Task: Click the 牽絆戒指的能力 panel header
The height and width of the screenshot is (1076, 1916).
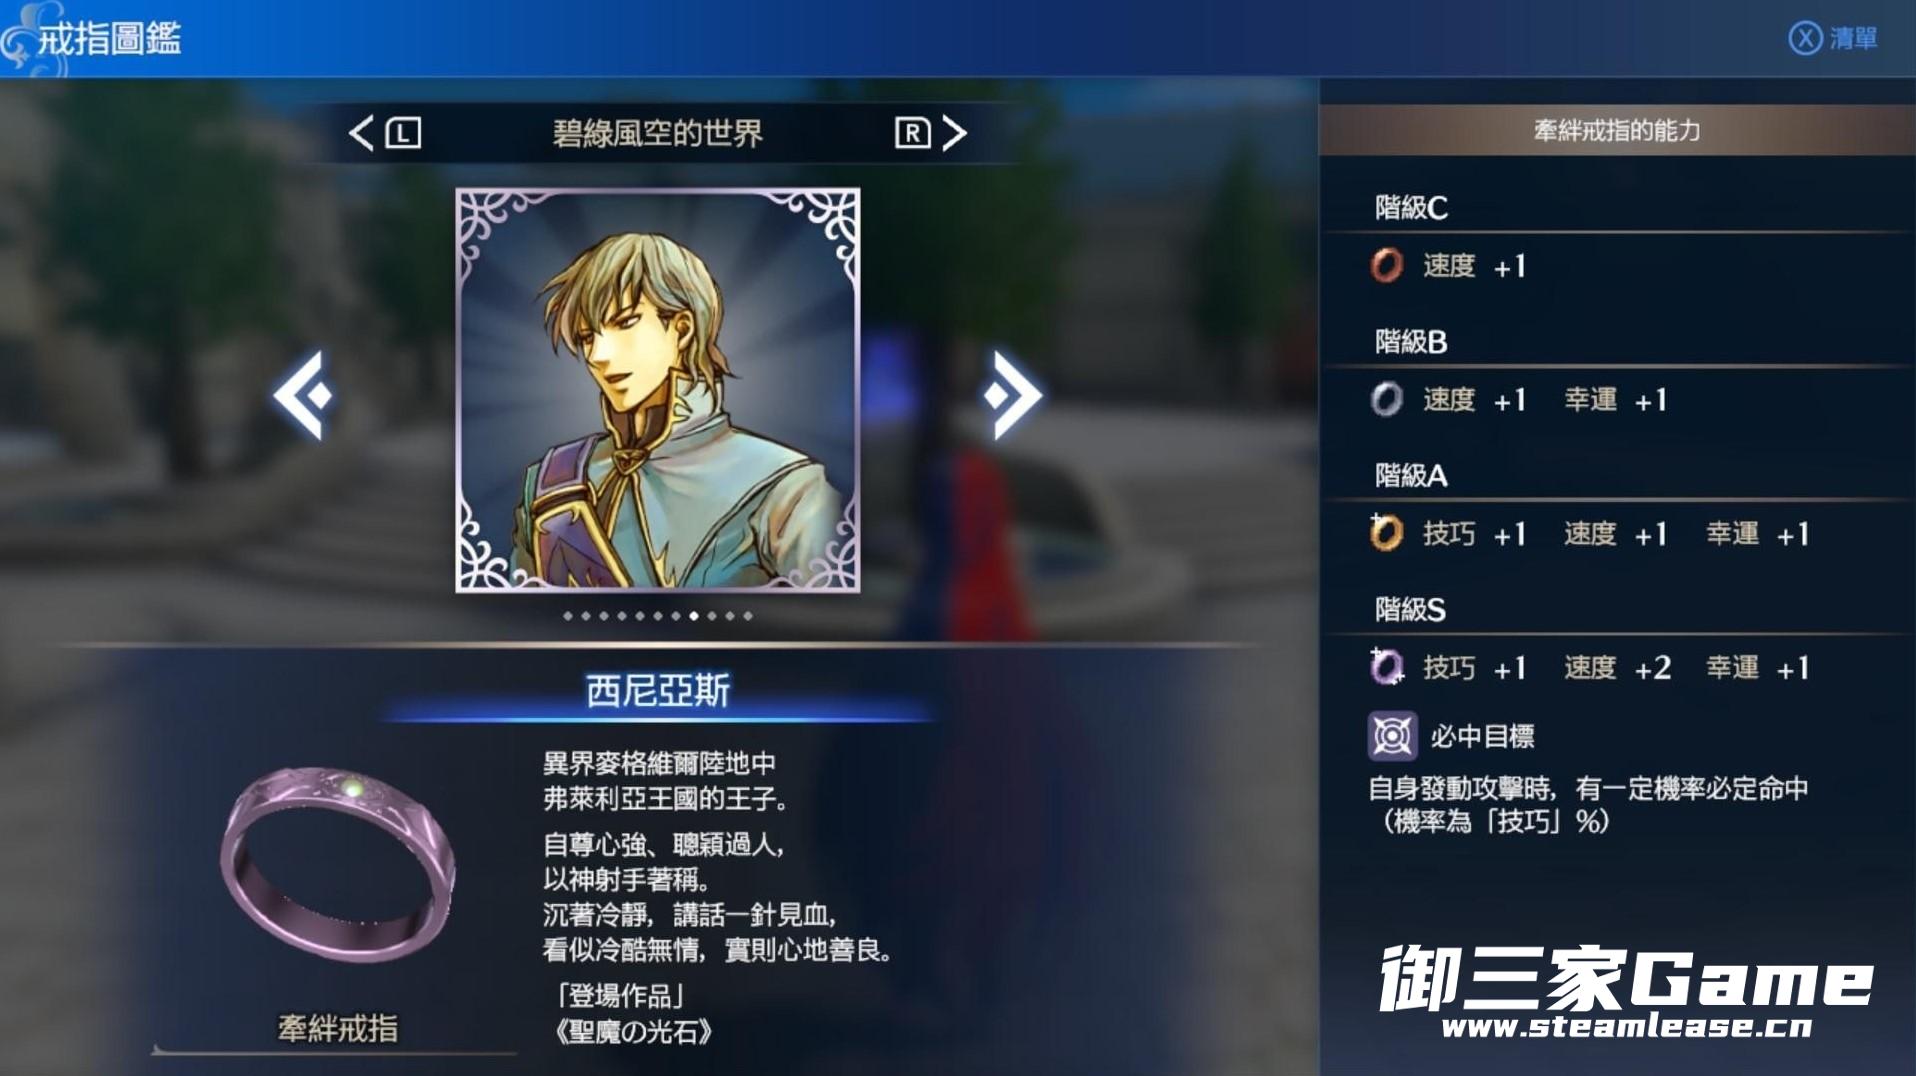Action: pyautogui.click(x=1617, y=130)
